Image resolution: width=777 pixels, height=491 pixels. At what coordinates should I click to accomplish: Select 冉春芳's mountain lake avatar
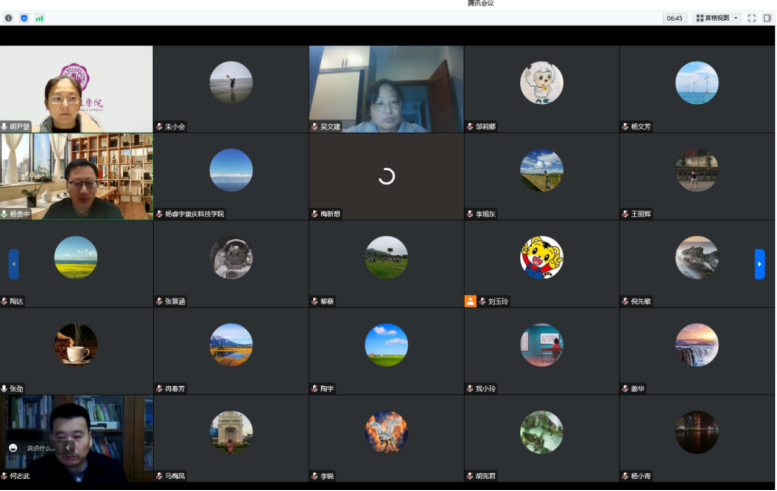231,345
